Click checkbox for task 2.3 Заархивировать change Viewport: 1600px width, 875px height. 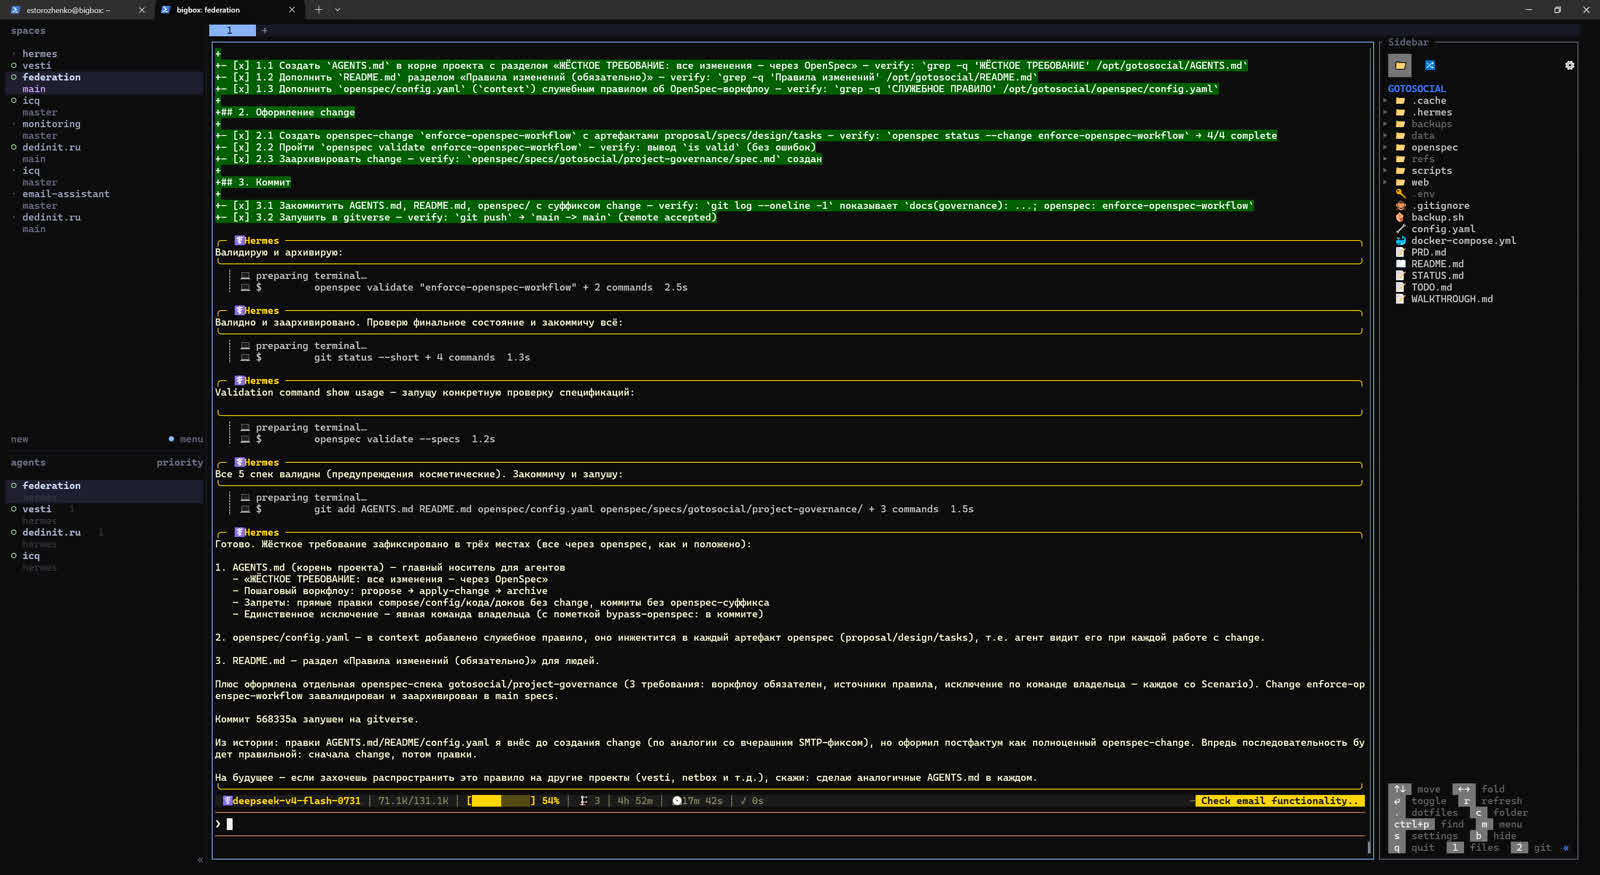pyautogui.click(x=241, y=159)
